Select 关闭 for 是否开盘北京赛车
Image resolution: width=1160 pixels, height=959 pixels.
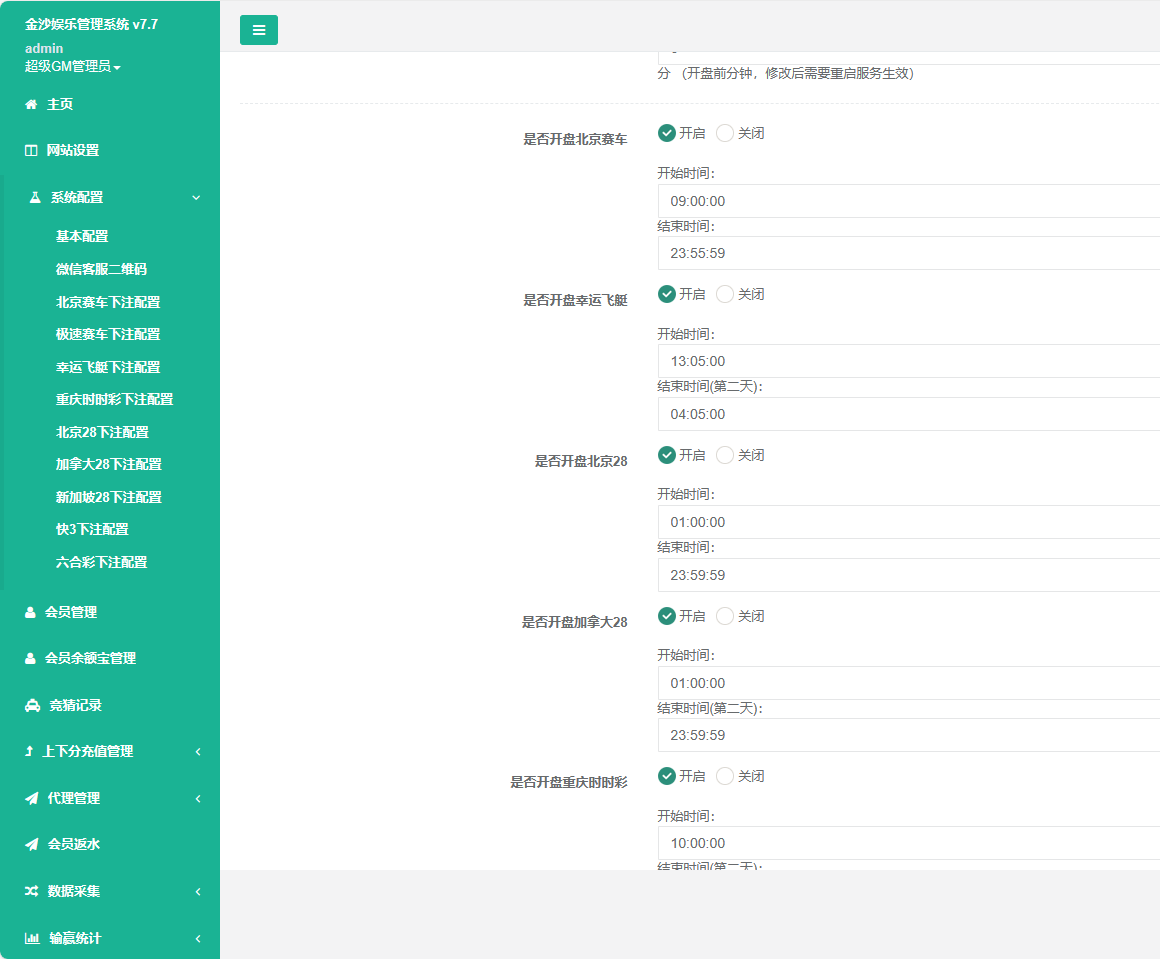tap(725, 133)
